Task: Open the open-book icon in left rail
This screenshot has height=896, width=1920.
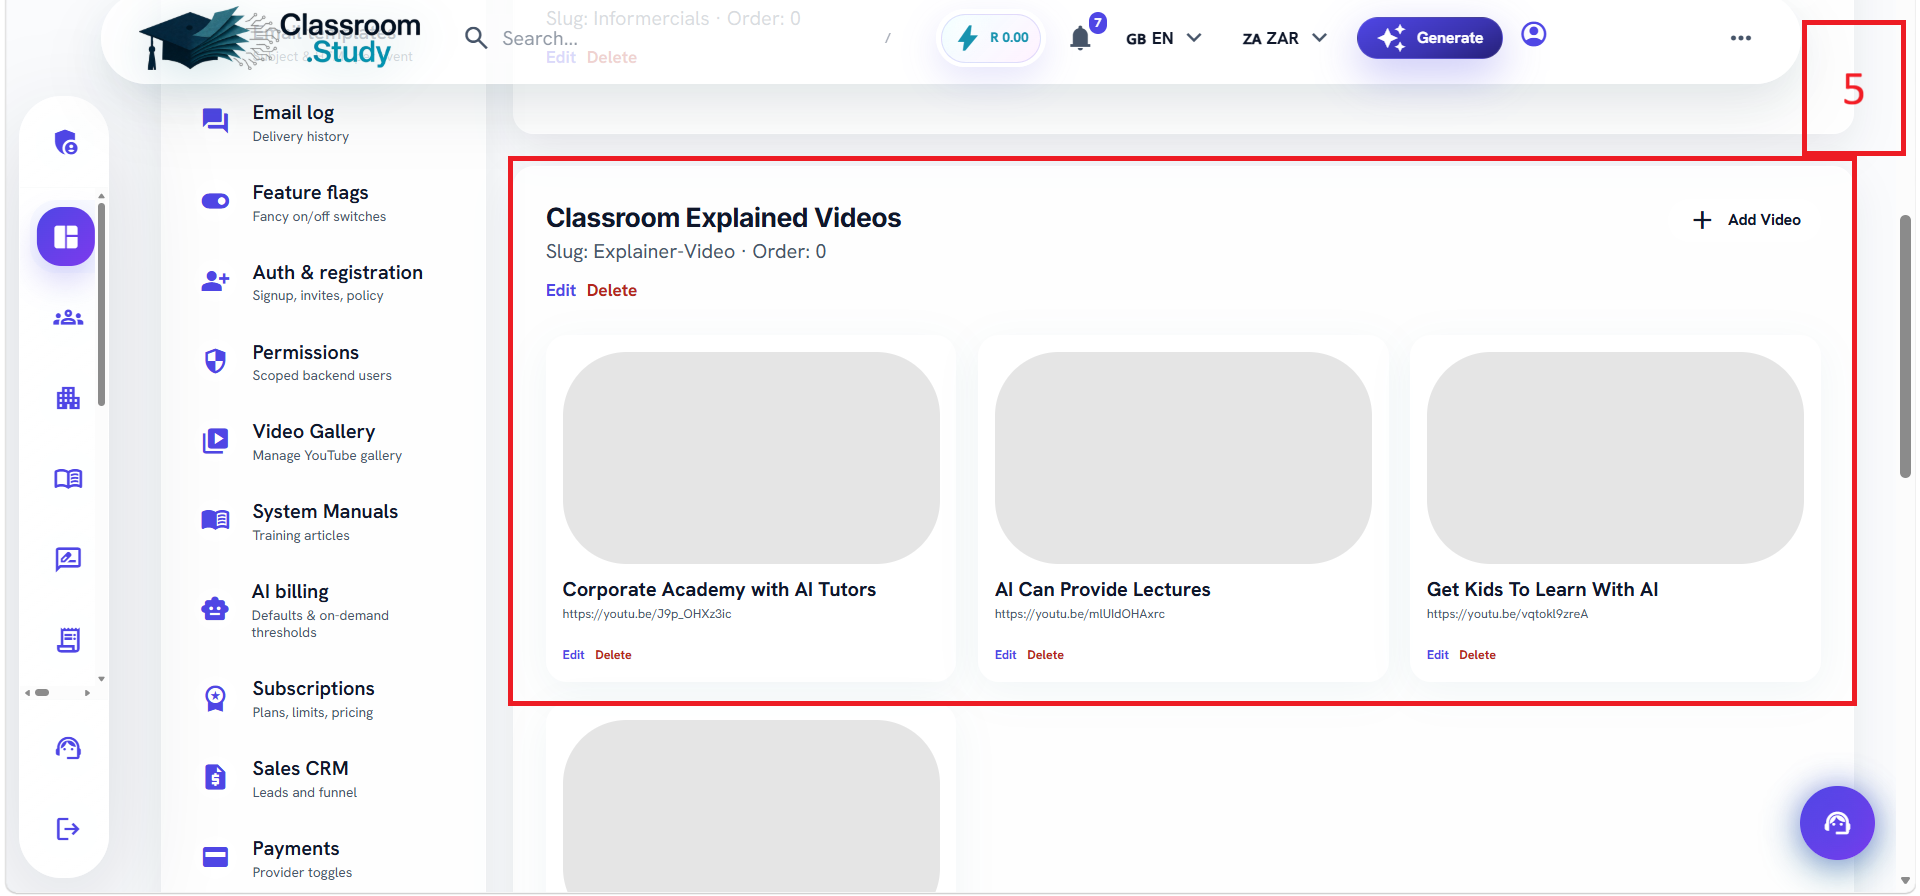Action: (68, 478)
